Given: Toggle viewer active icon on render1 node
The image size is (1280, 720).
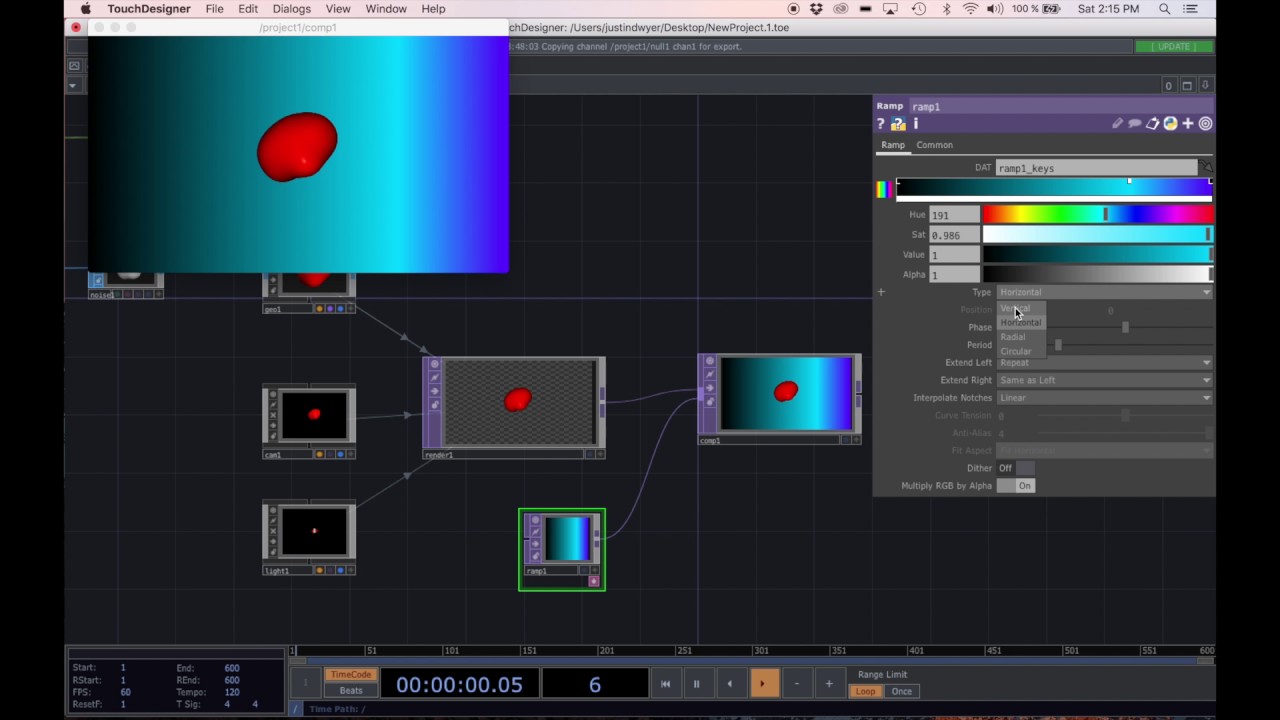Looking at the screenshot, I should [434, 365].
